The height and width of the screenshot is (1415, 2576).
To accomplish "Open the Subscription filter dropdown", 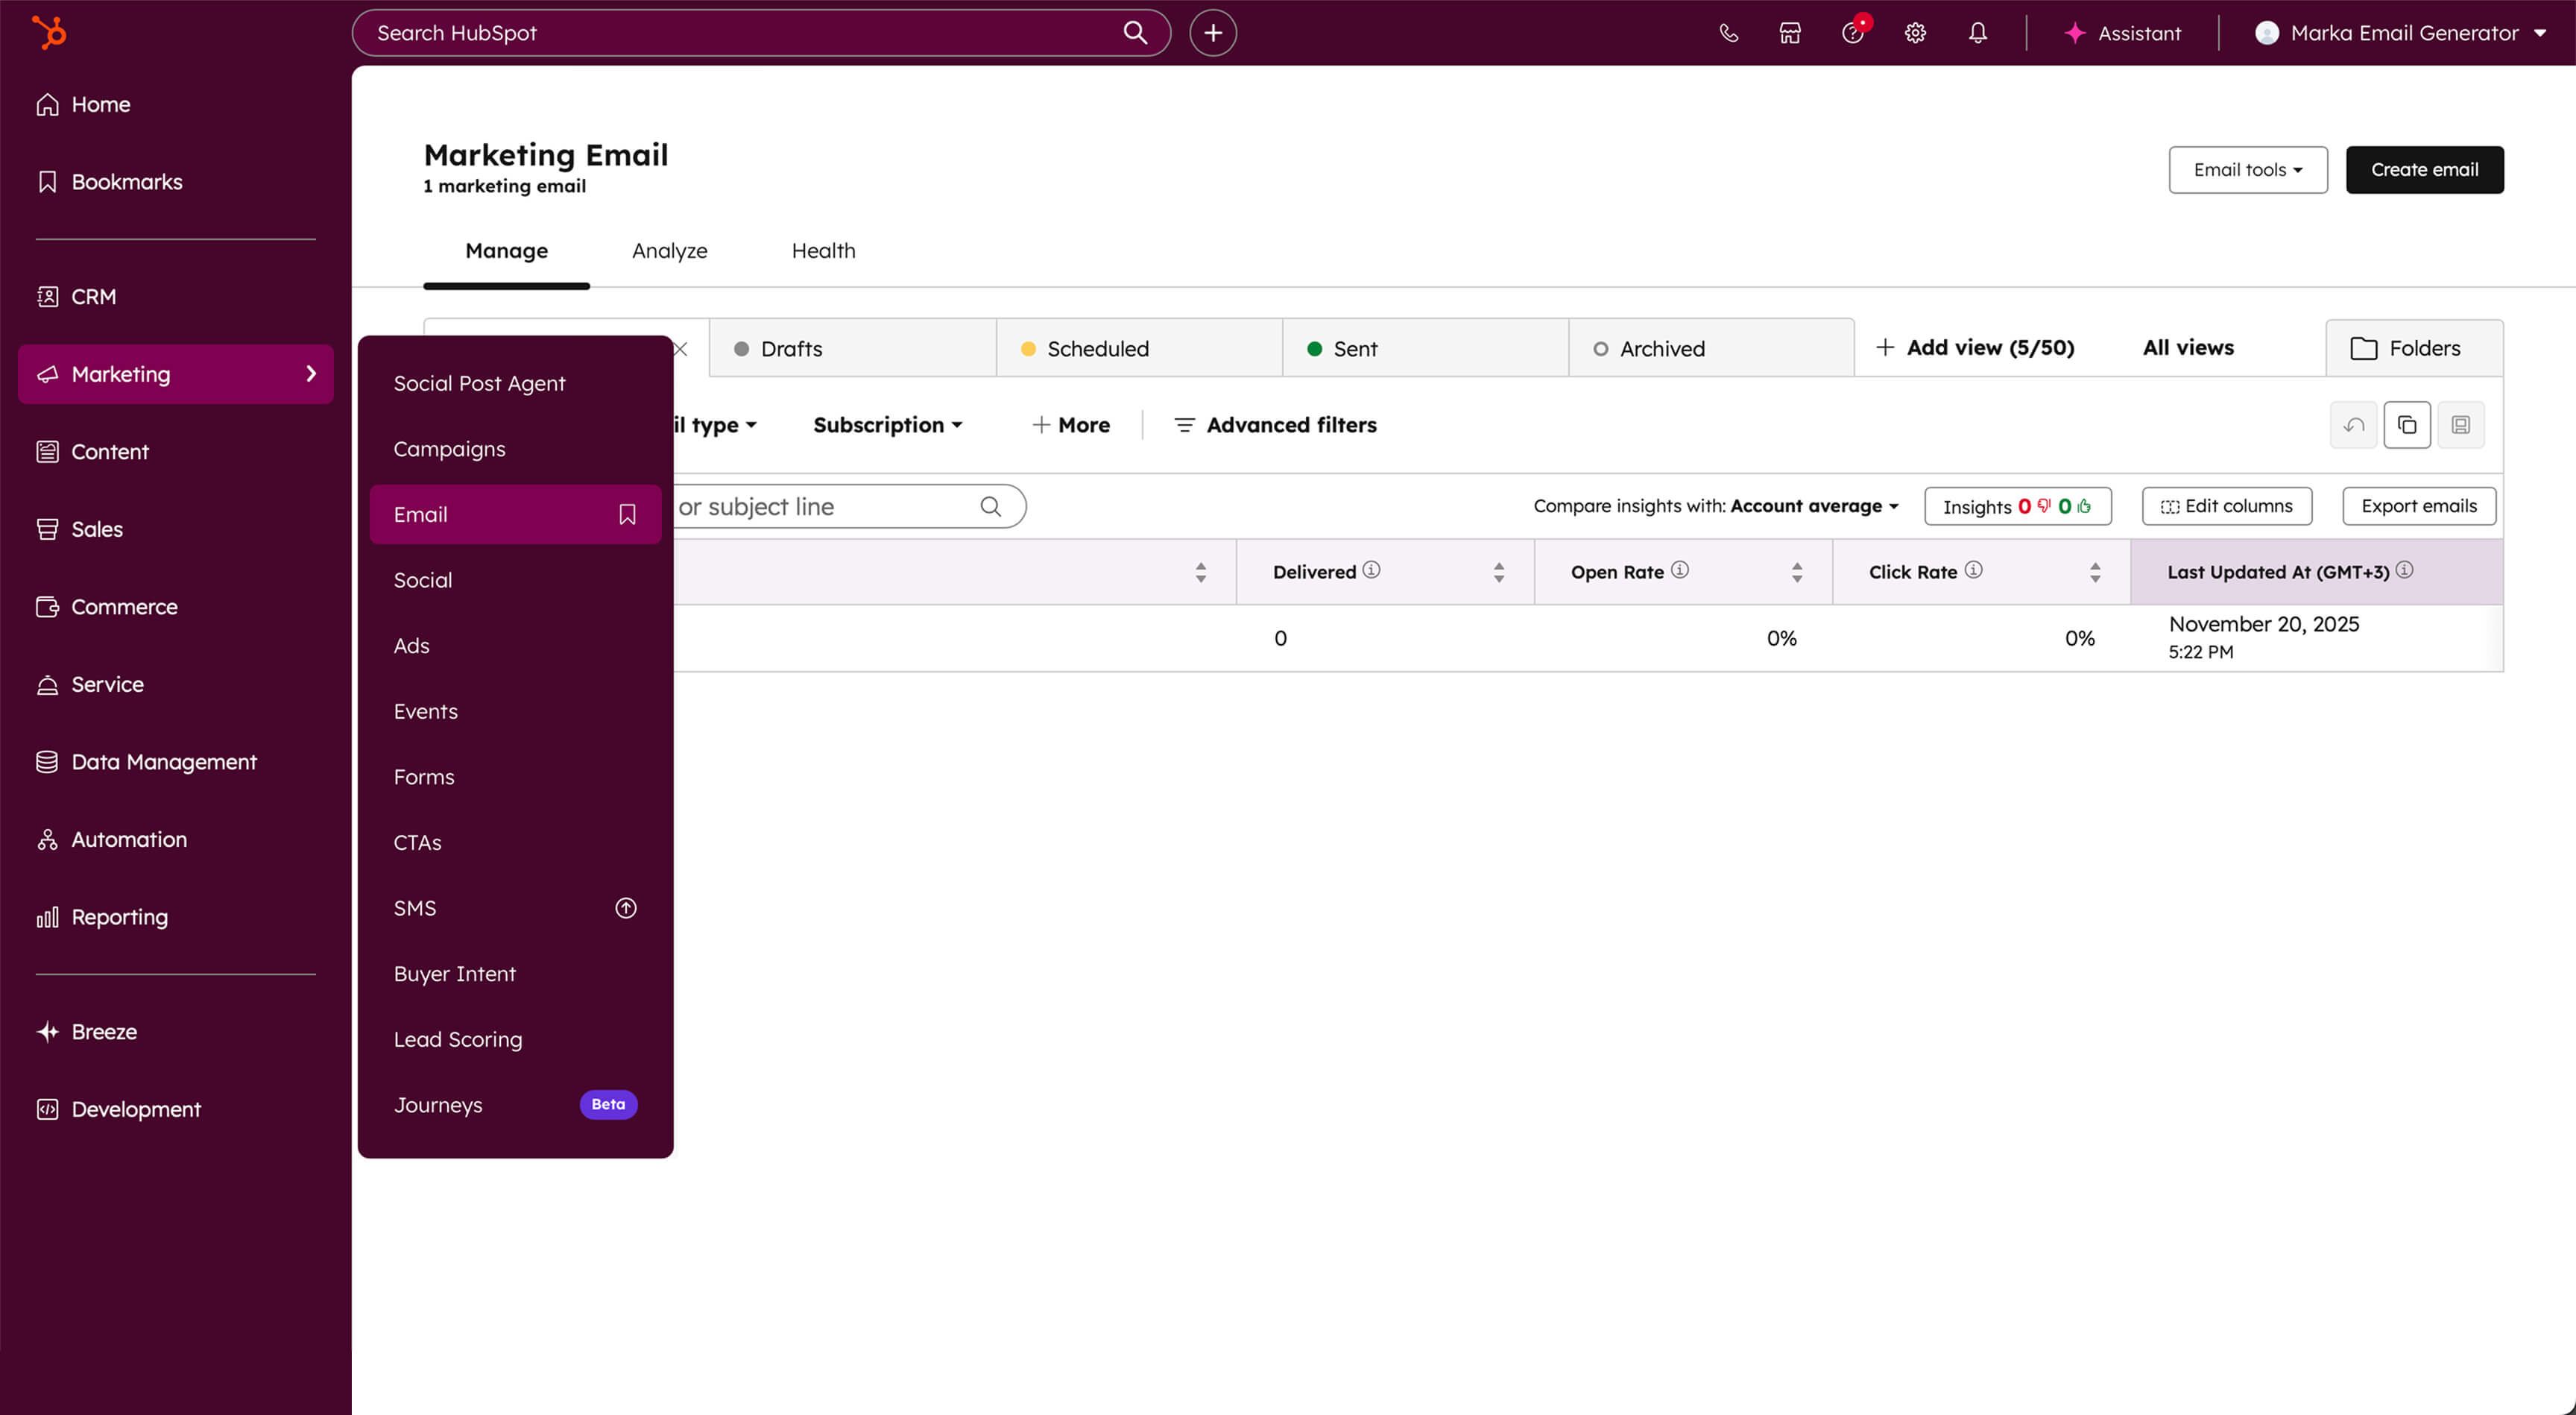I will click(x=887, y=424).
